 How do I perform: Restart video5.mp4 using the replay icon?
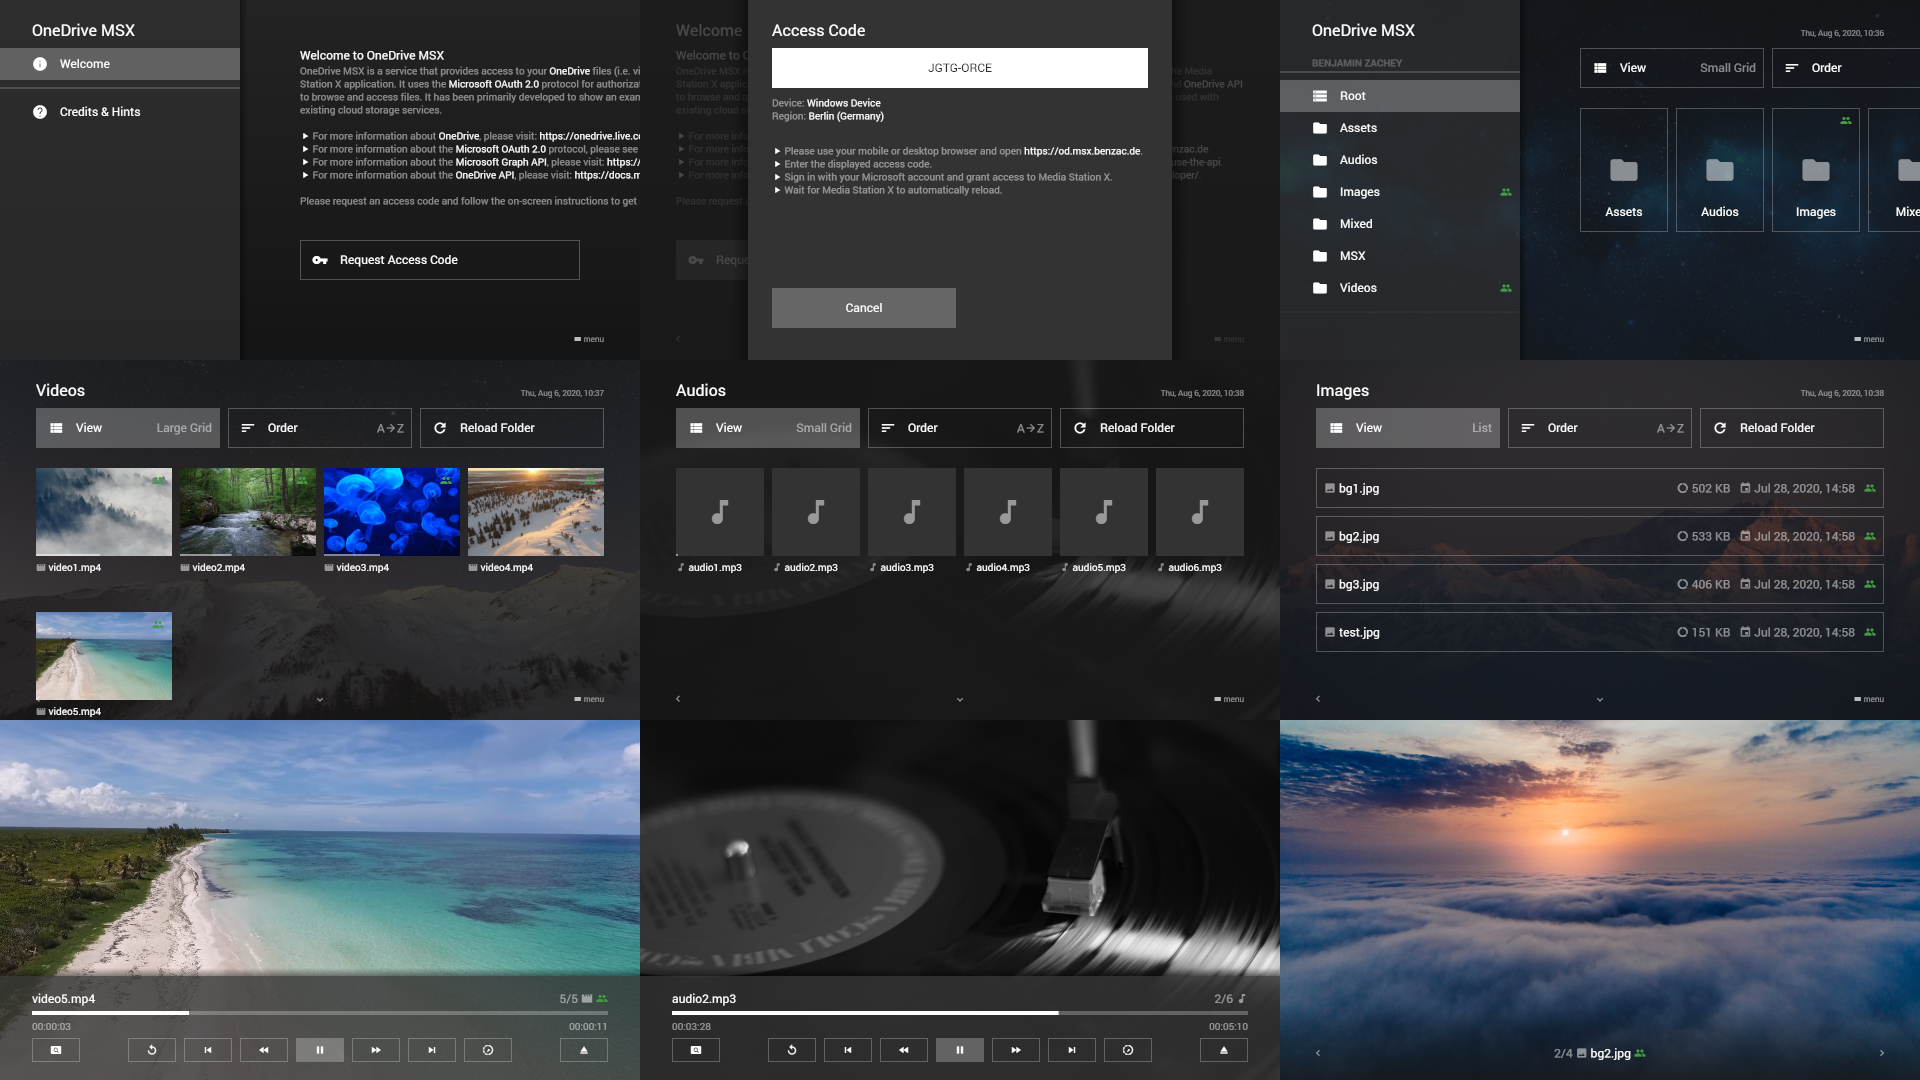152,1050
